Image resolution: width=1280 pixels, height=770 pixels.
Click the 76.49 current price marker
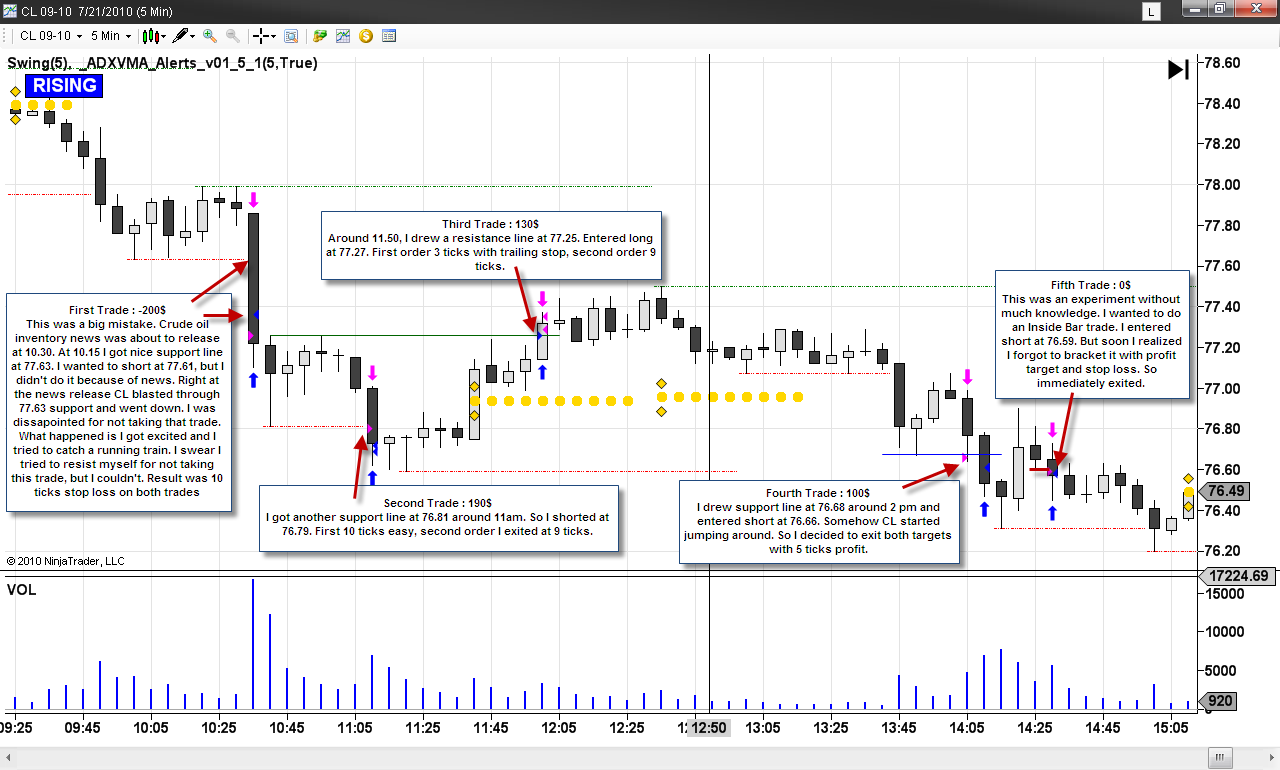tap(1225, 491)
